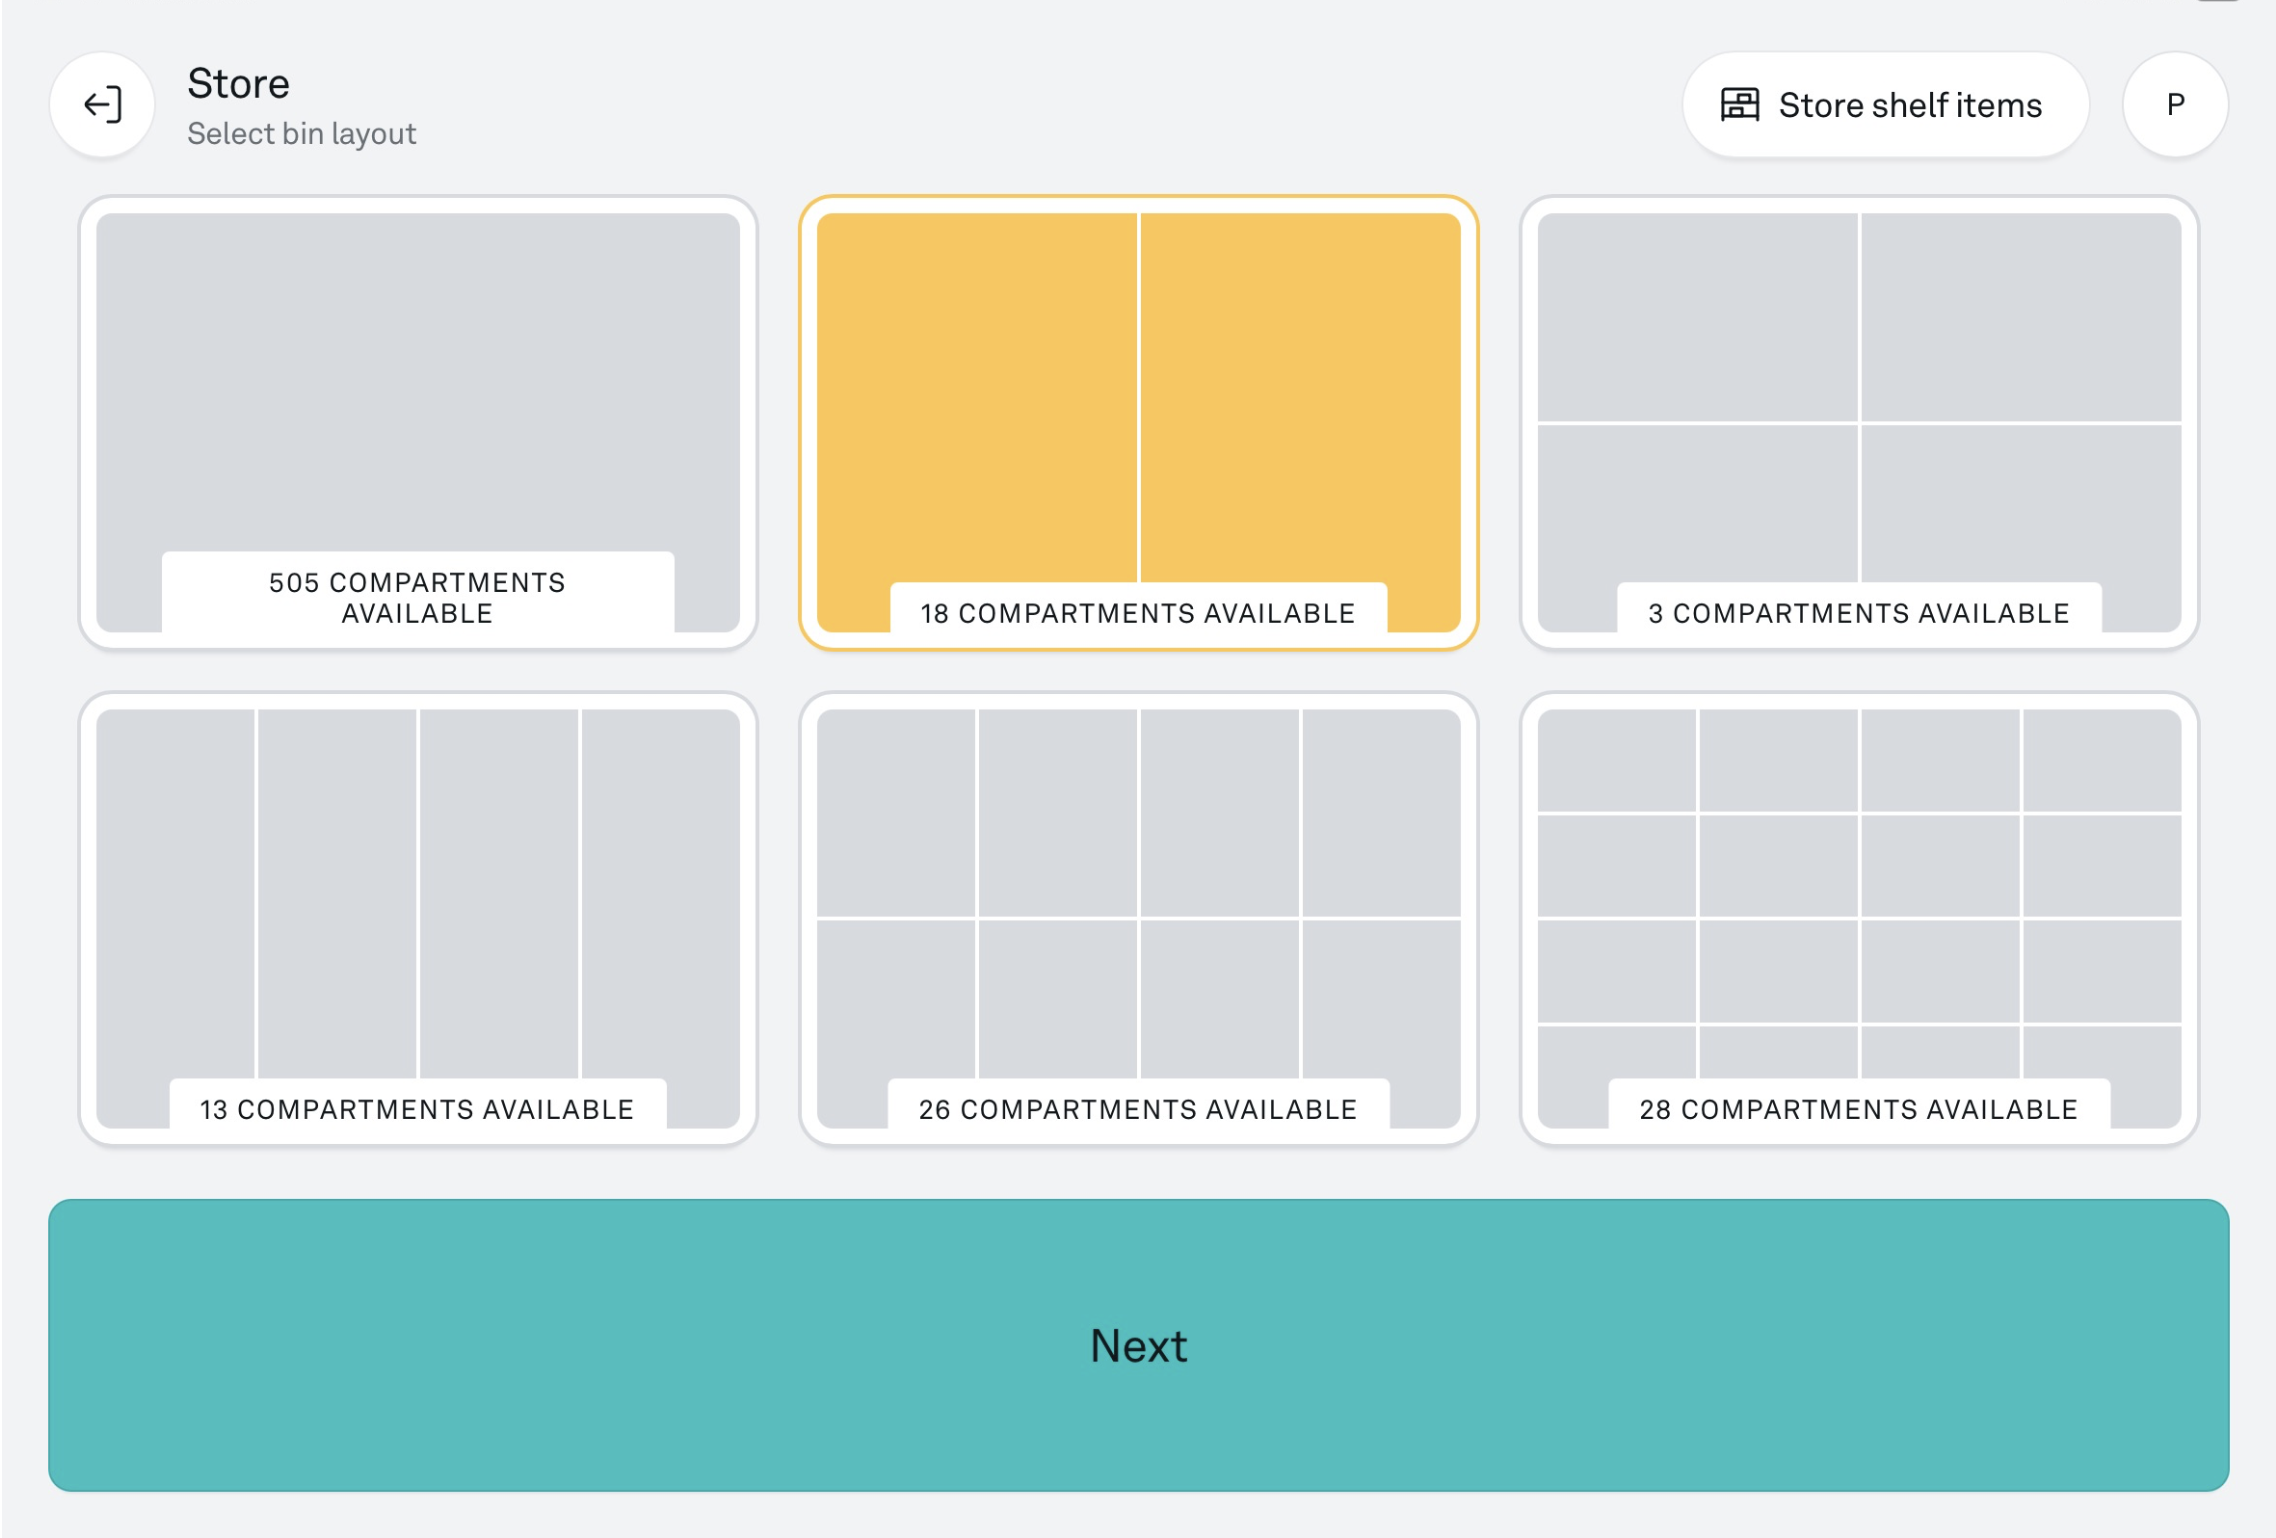Image resolution: width=2276 pixels, height=1538 pixels.
Task: Click the shelf icon in the Store shelf items button
Action: 1739,104
